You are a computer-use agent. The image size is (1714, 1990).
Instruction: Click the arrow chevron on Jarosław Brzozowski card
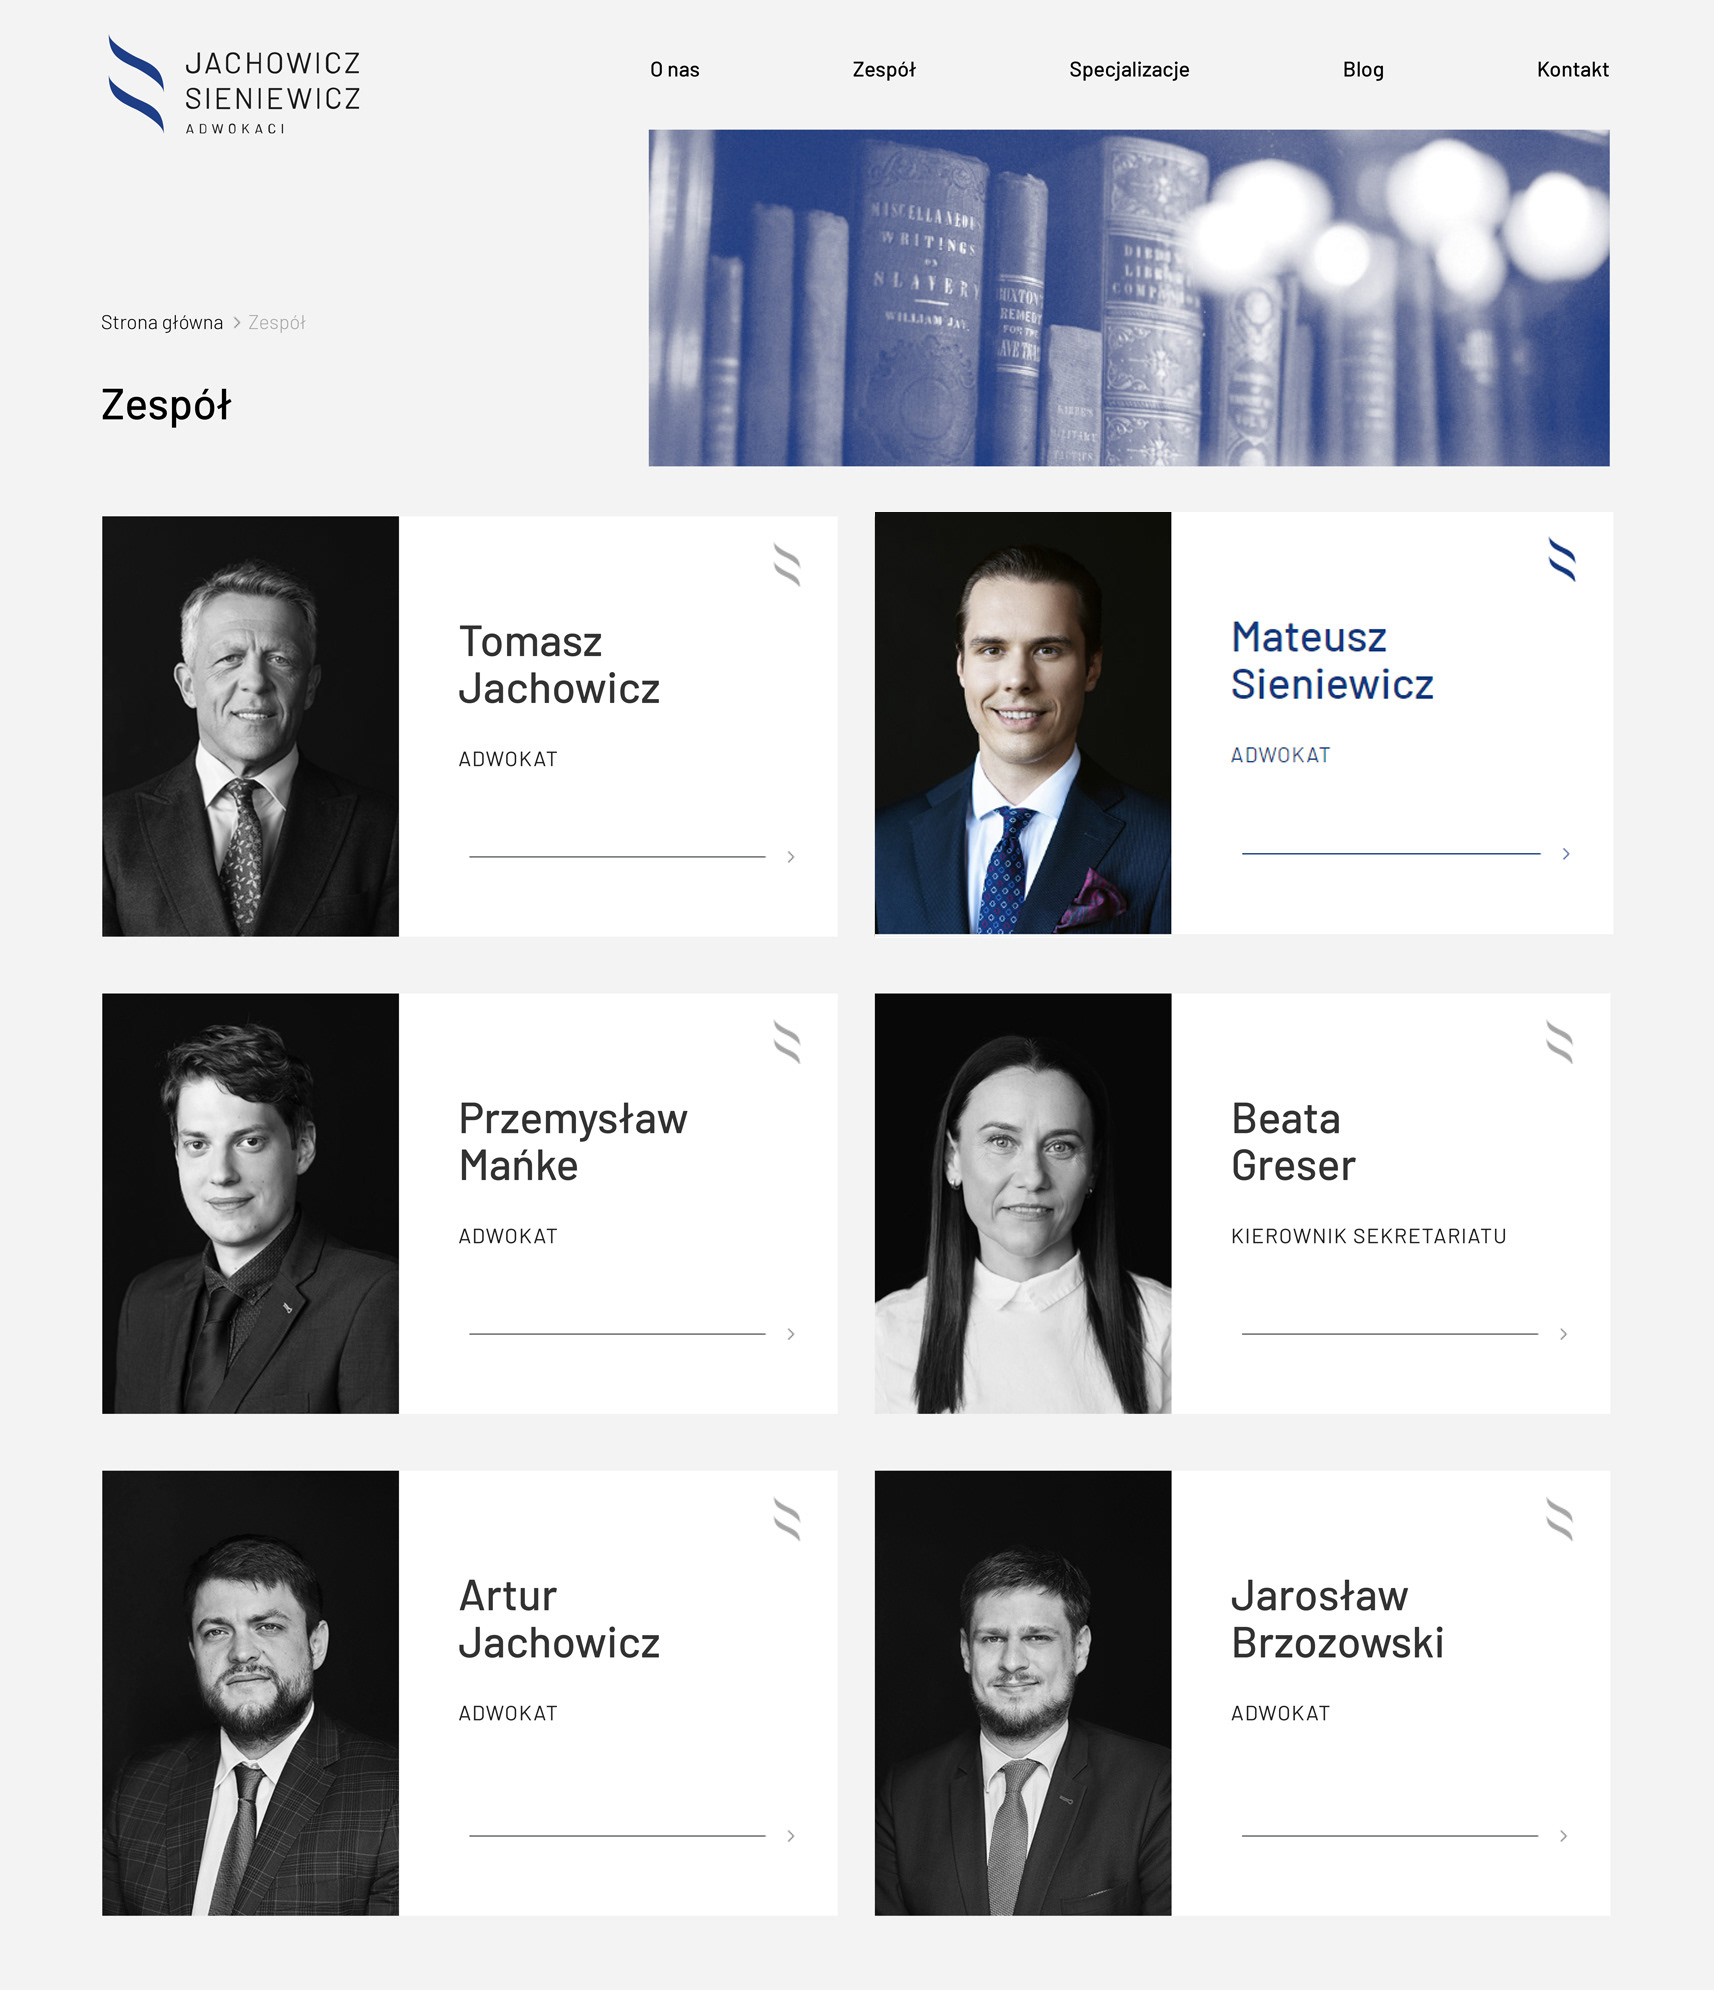click(x=1563, y=1836)
